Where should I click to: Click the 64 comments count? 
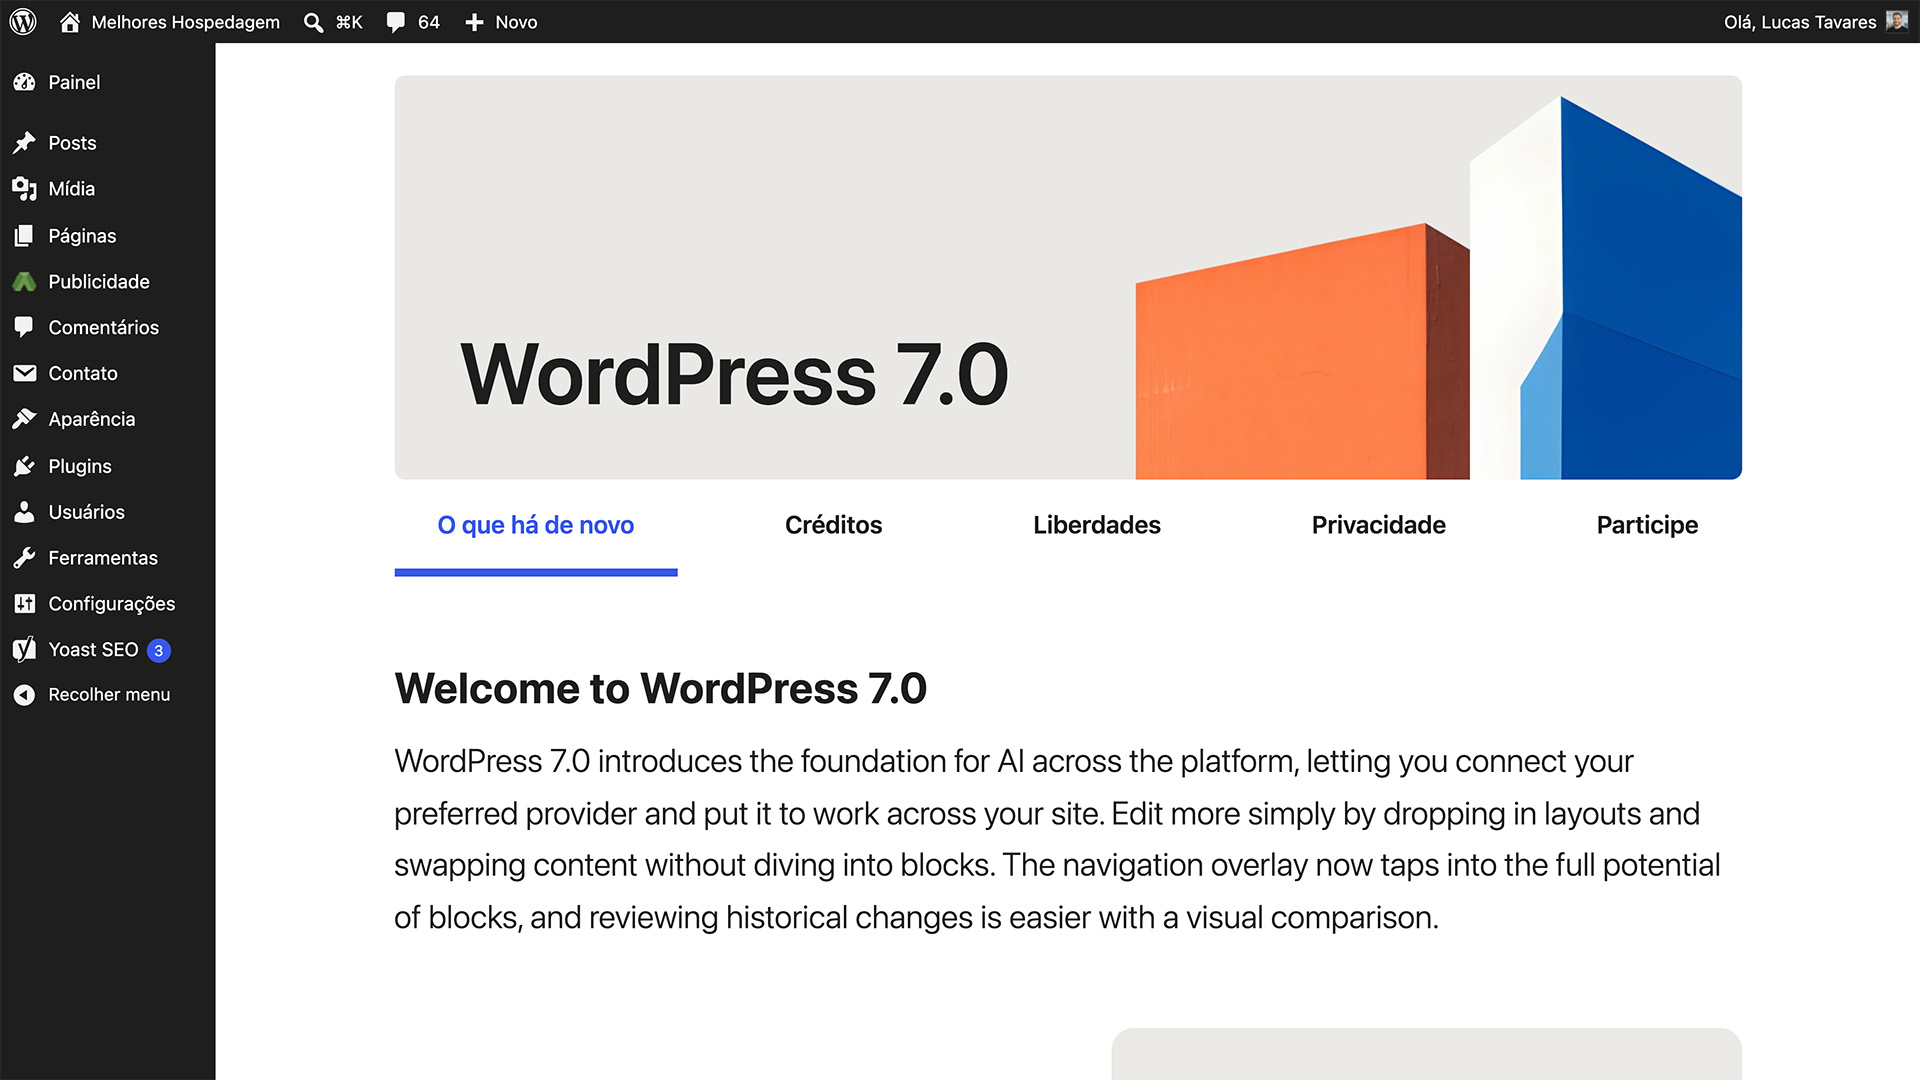(x=429, y=22)
